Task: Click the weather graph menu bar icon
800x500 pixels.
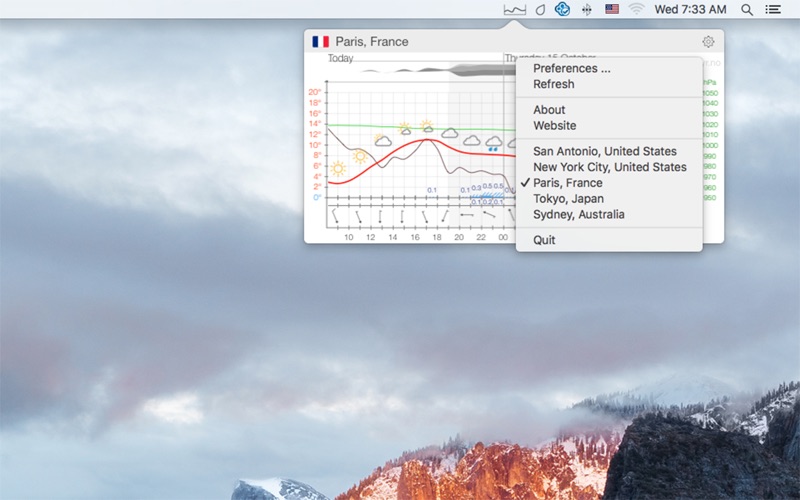Action: (514, 9)
